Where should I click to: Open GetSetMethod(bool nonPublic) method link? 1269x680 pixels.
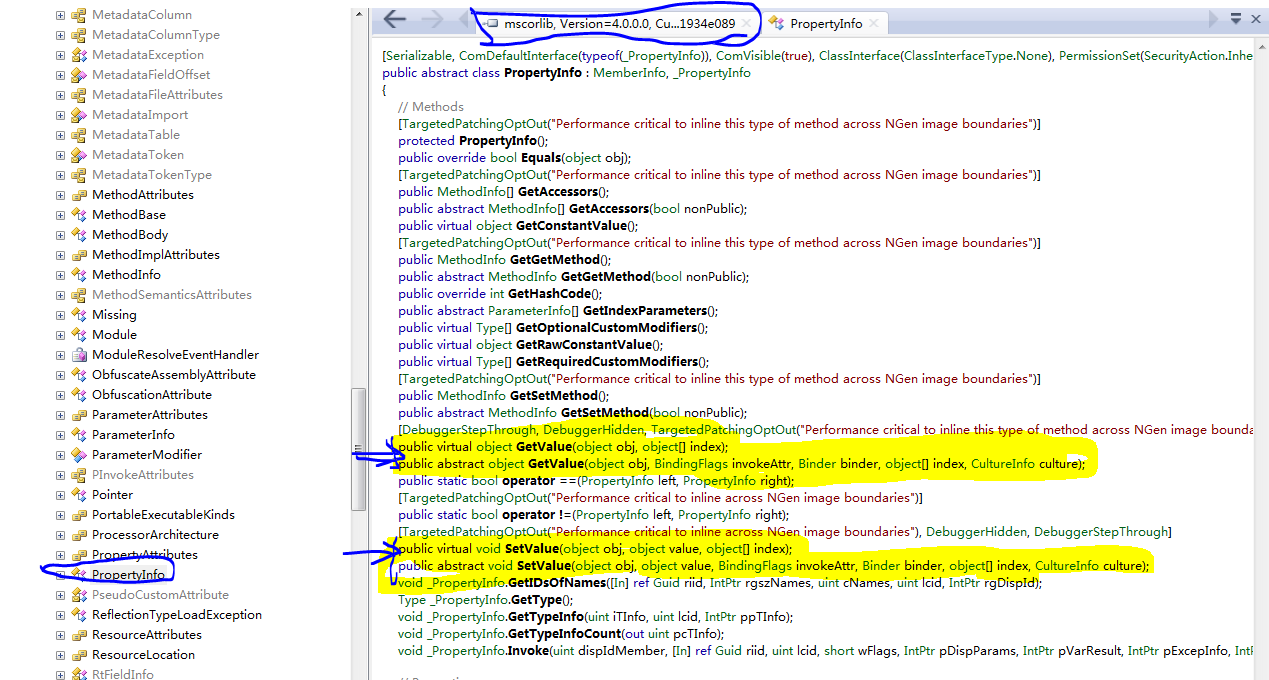point(605,413)
